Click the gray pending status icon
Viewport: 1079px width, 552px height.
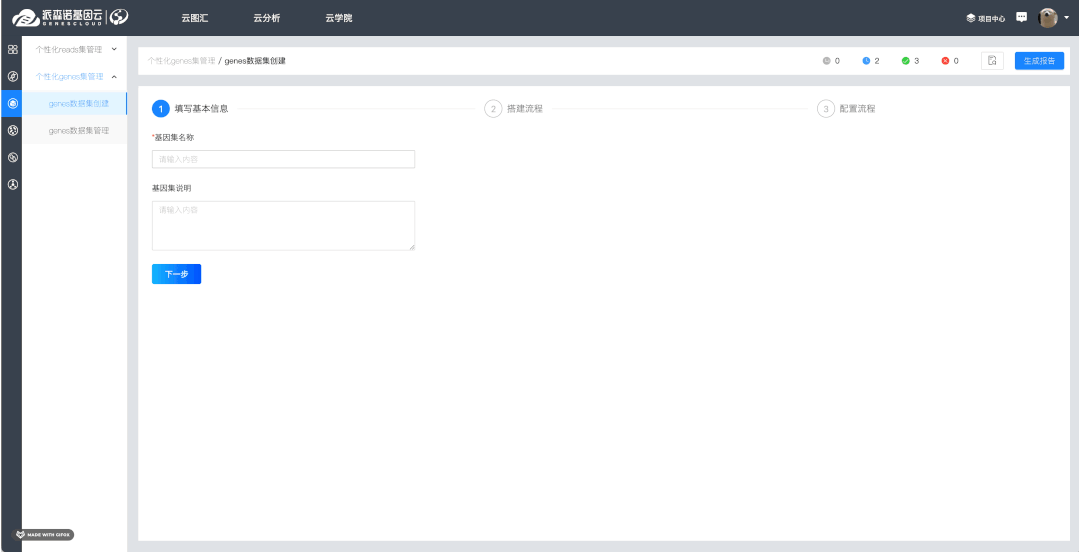coord(827,61)
